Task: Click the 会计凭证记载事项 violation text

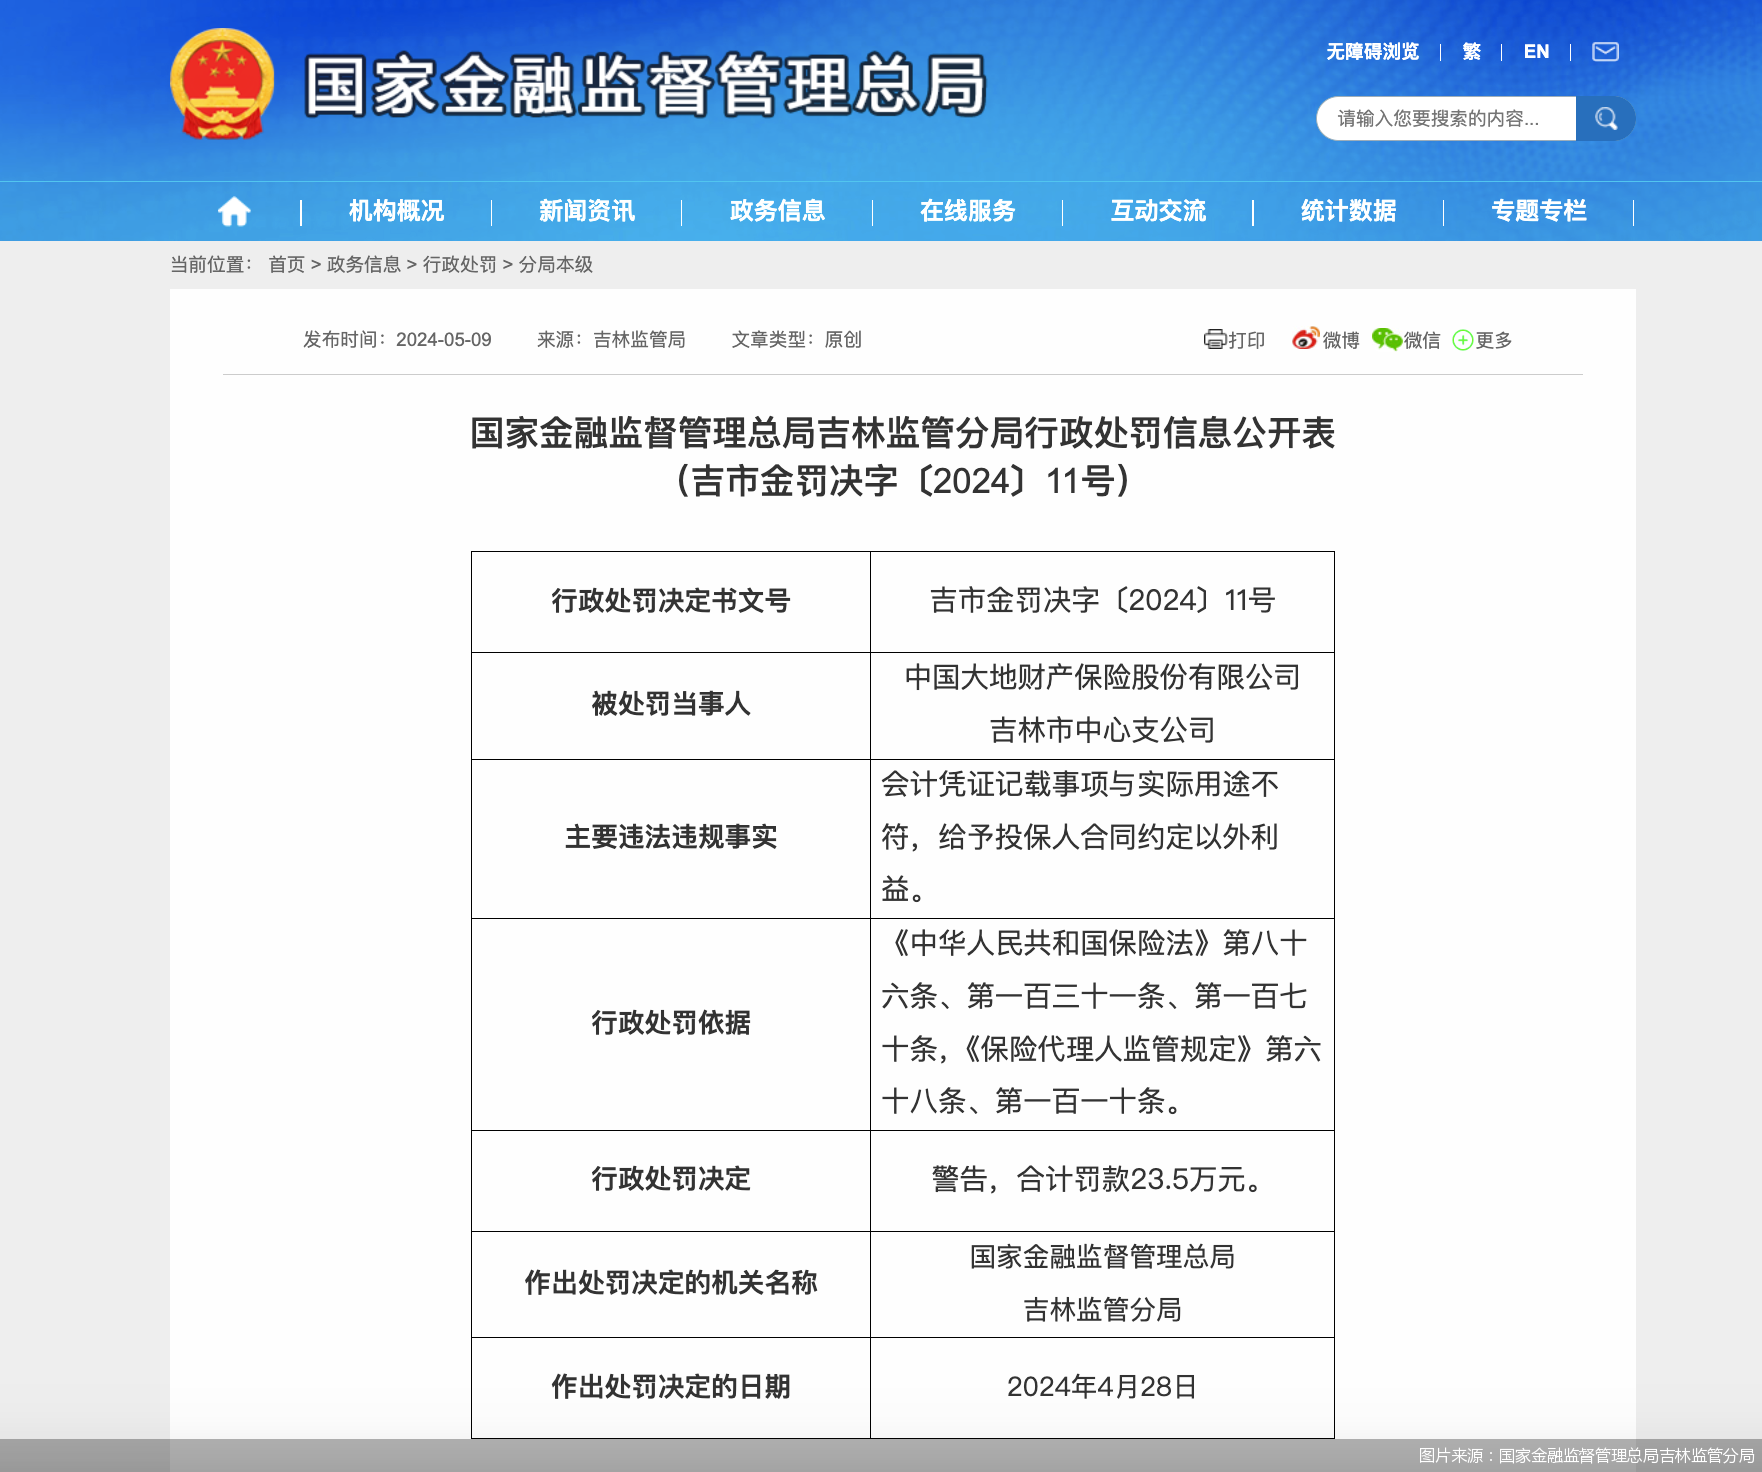Action: pos(1080,836)
